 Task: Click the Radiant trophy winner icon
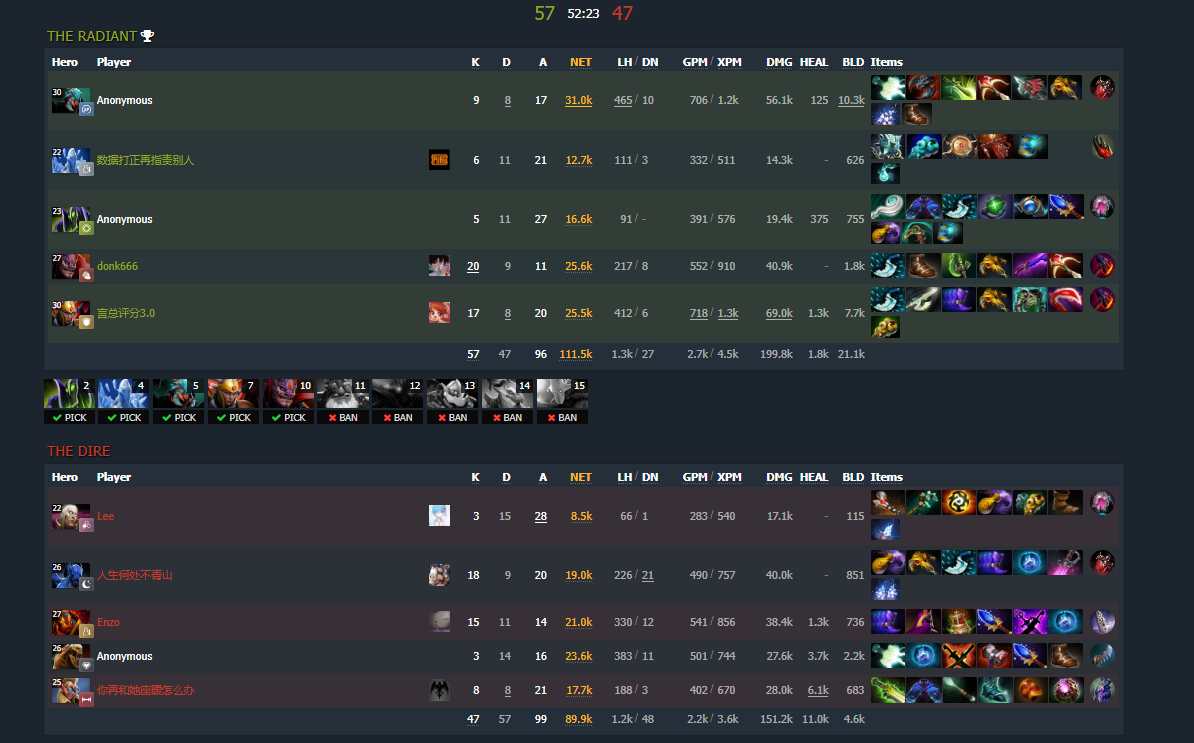coord(148,36)
